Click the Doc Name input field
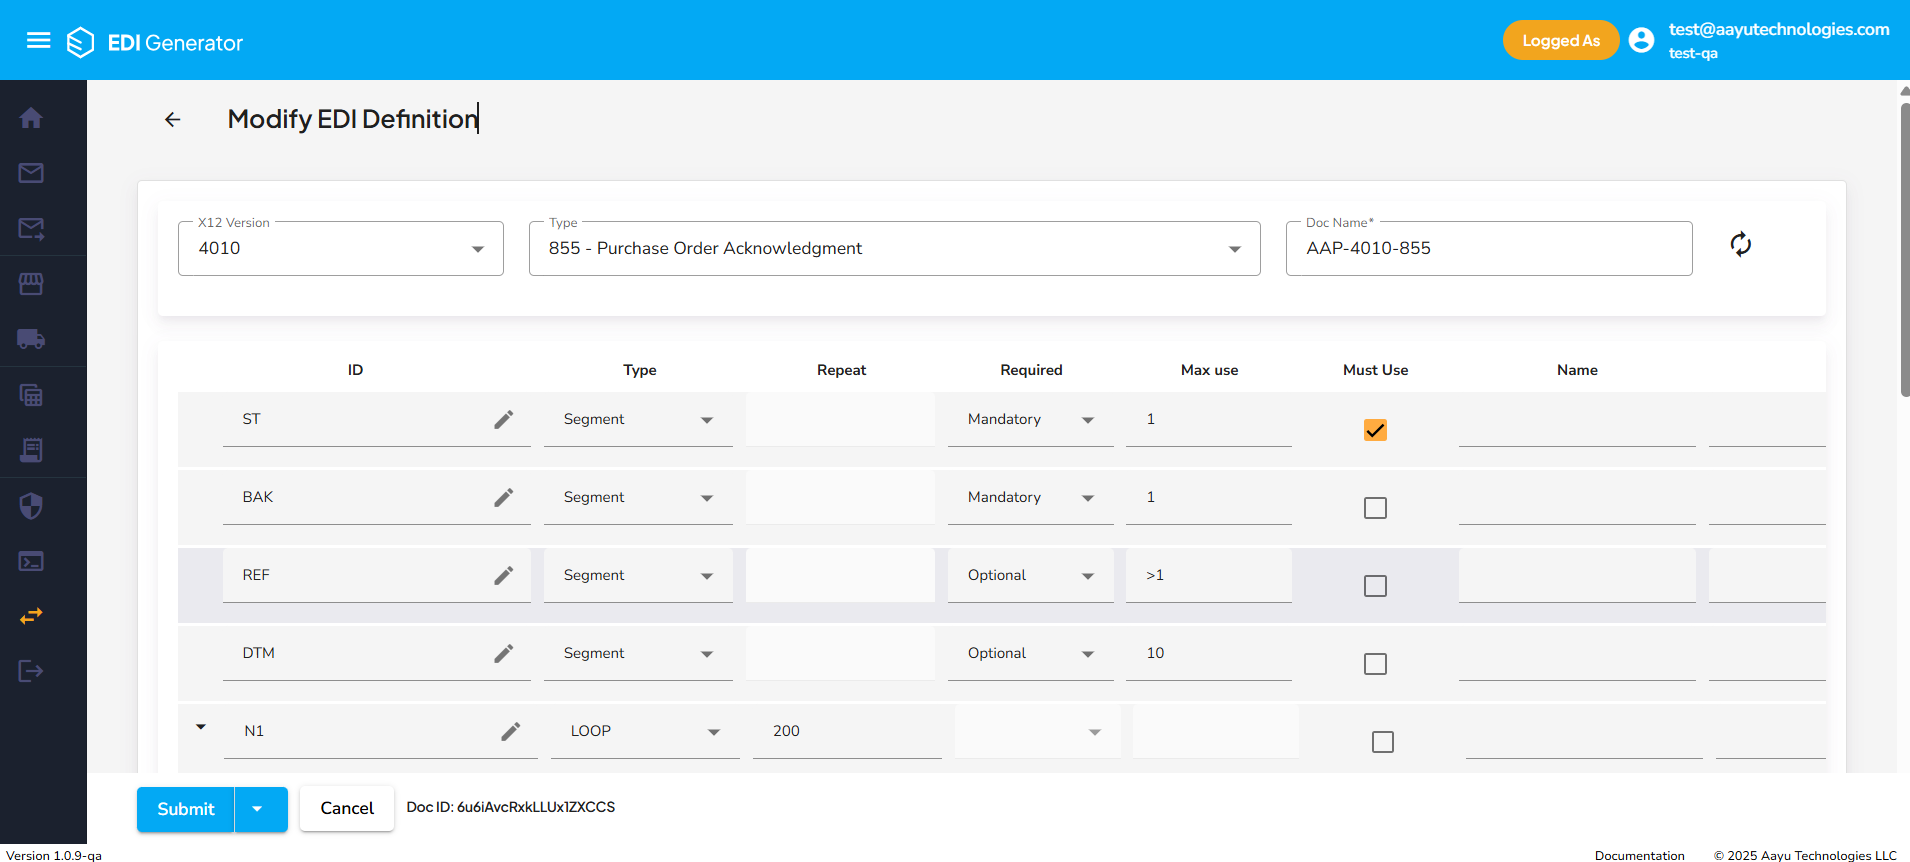The image size is (1910, 862). (1489, 248)
